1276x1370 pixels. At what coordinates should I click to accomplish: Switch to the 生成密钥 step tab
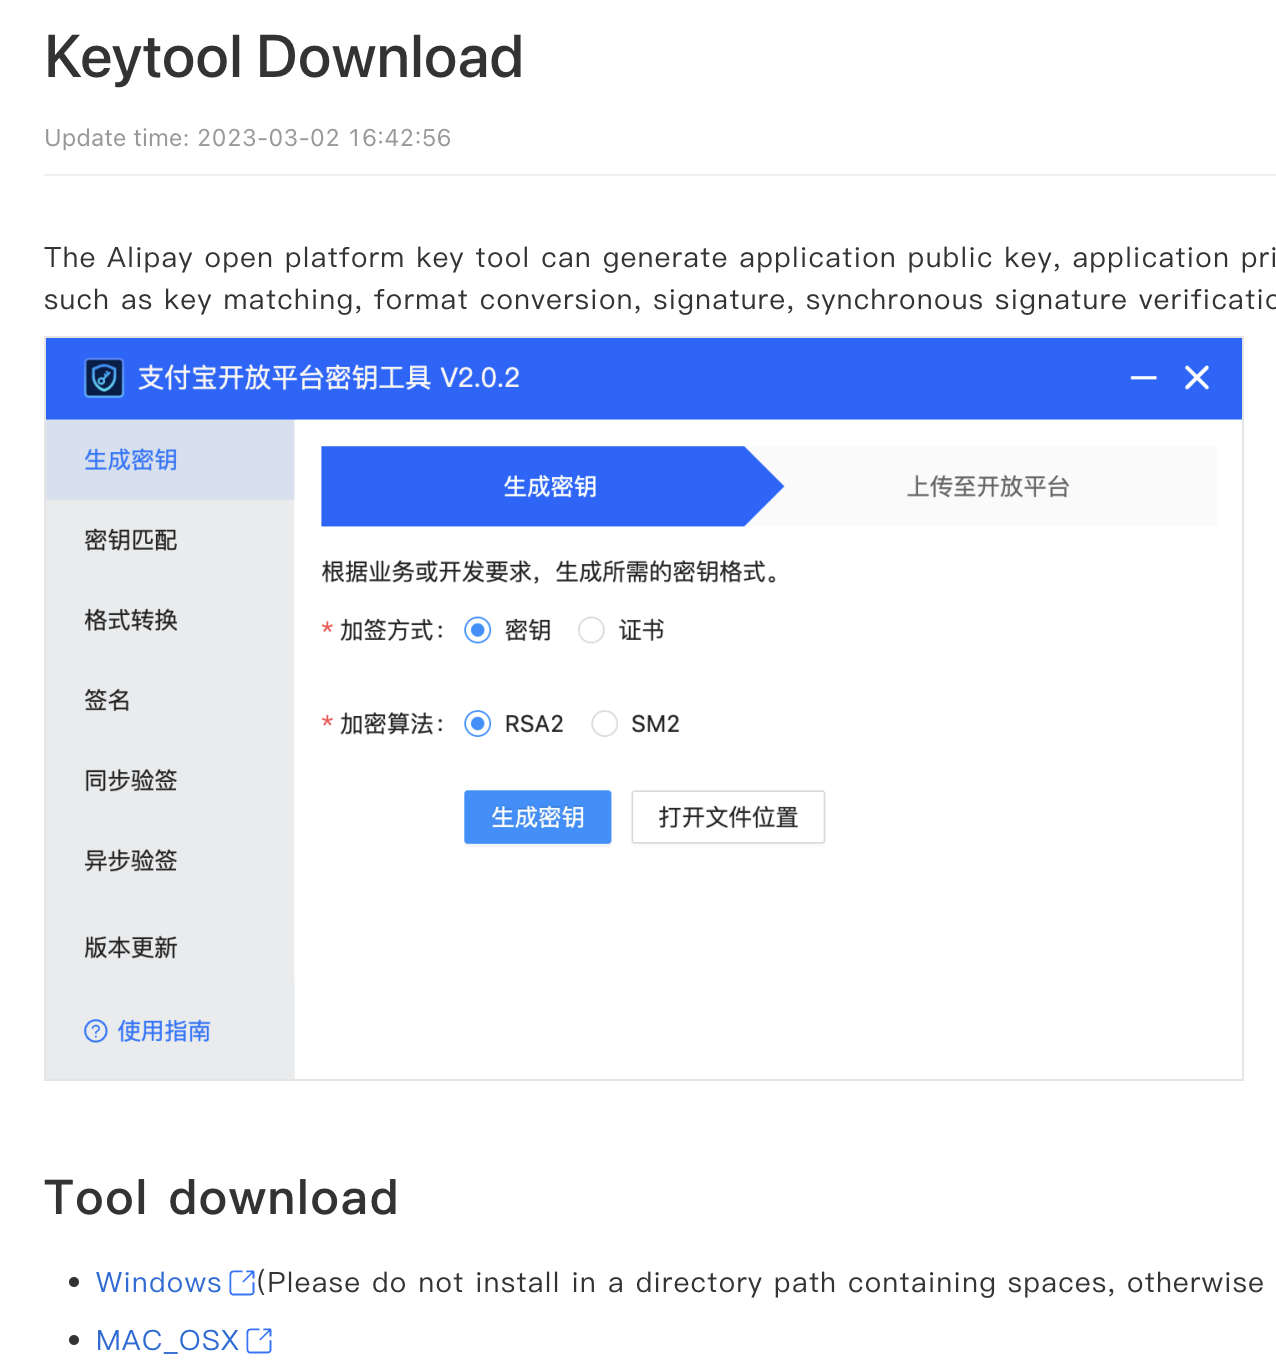point(551,486)
